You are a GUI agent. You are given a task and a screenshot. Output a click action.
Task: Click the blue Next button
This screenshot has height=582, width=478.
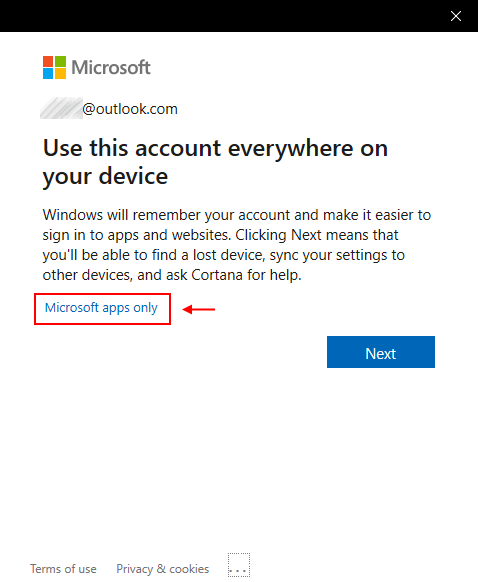coord(381,352)
